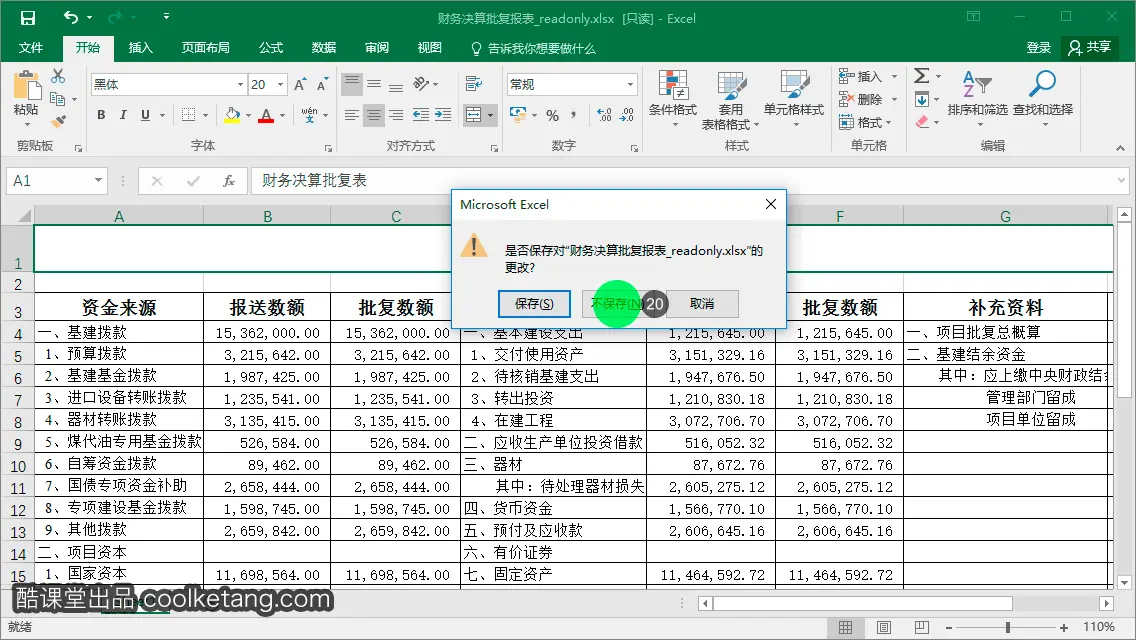Screen dimensions: 1136x640
Task: Switch to the 视图 ribbon tab
Action: click(430, 48)
